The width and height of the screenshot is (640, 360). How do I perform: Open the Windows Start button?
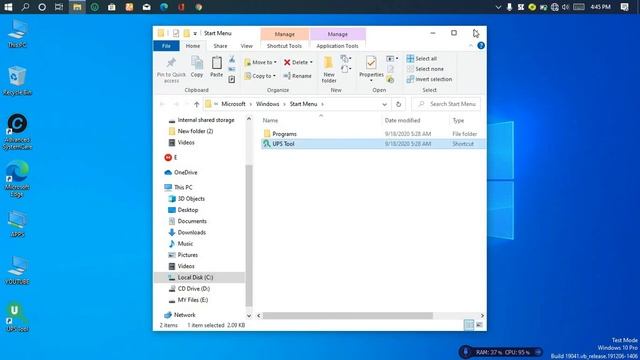(8, 7)
